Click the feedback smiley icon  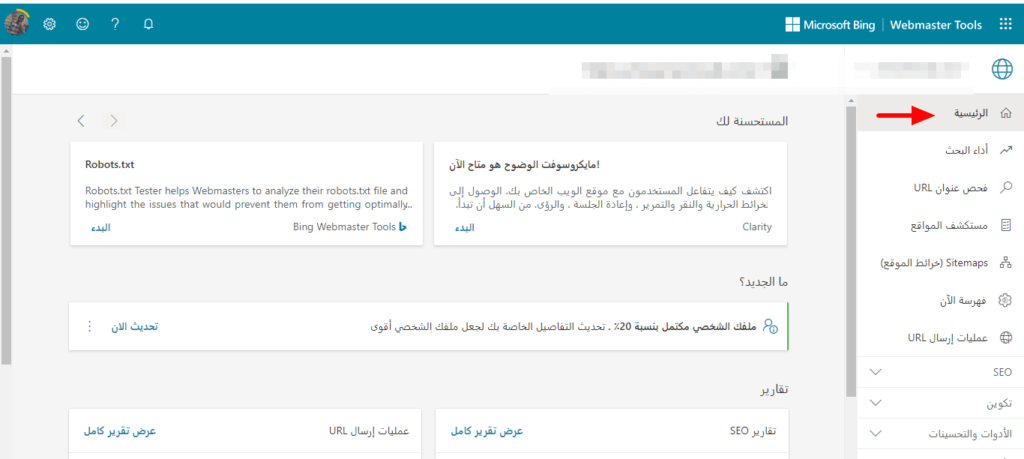coord(82,24)
